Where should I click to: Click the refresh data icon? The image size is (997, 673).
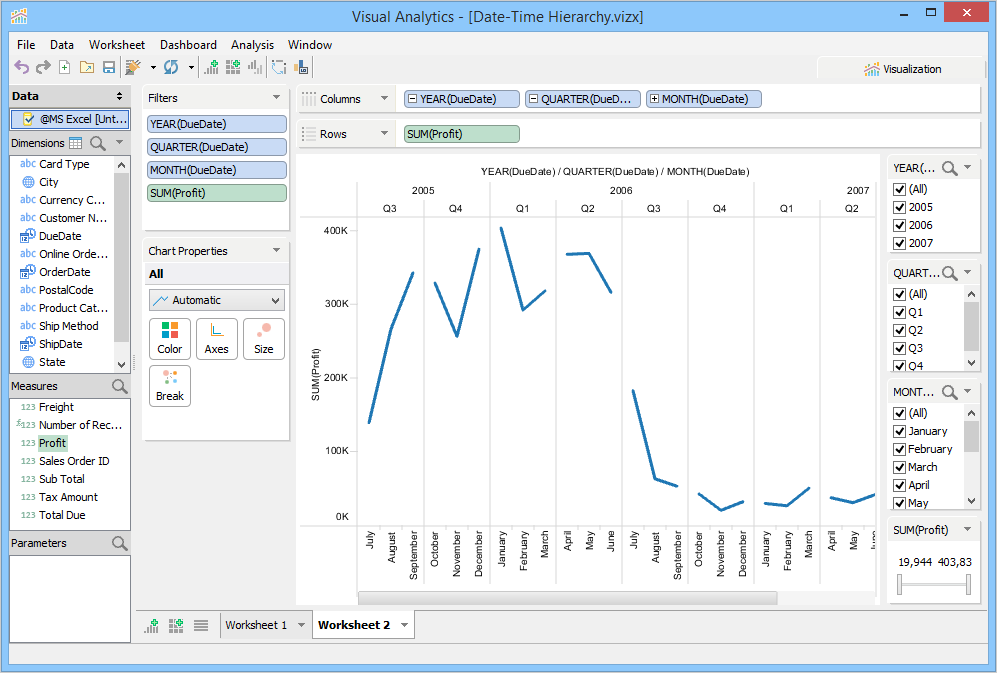point(171,67)
